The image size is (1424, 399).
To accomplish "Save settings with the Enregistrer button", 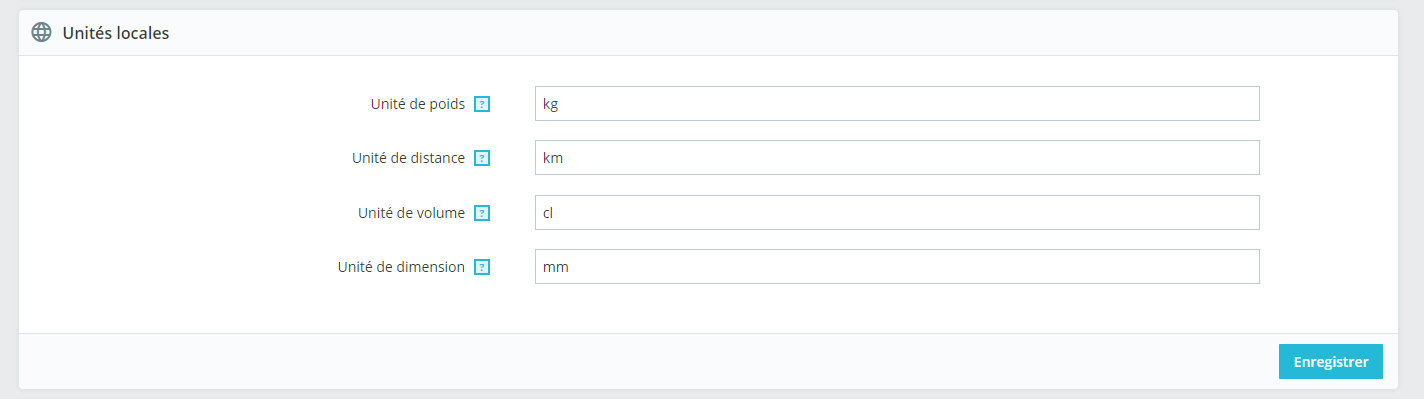I will pyautogui.click(x=1330, y=362).
